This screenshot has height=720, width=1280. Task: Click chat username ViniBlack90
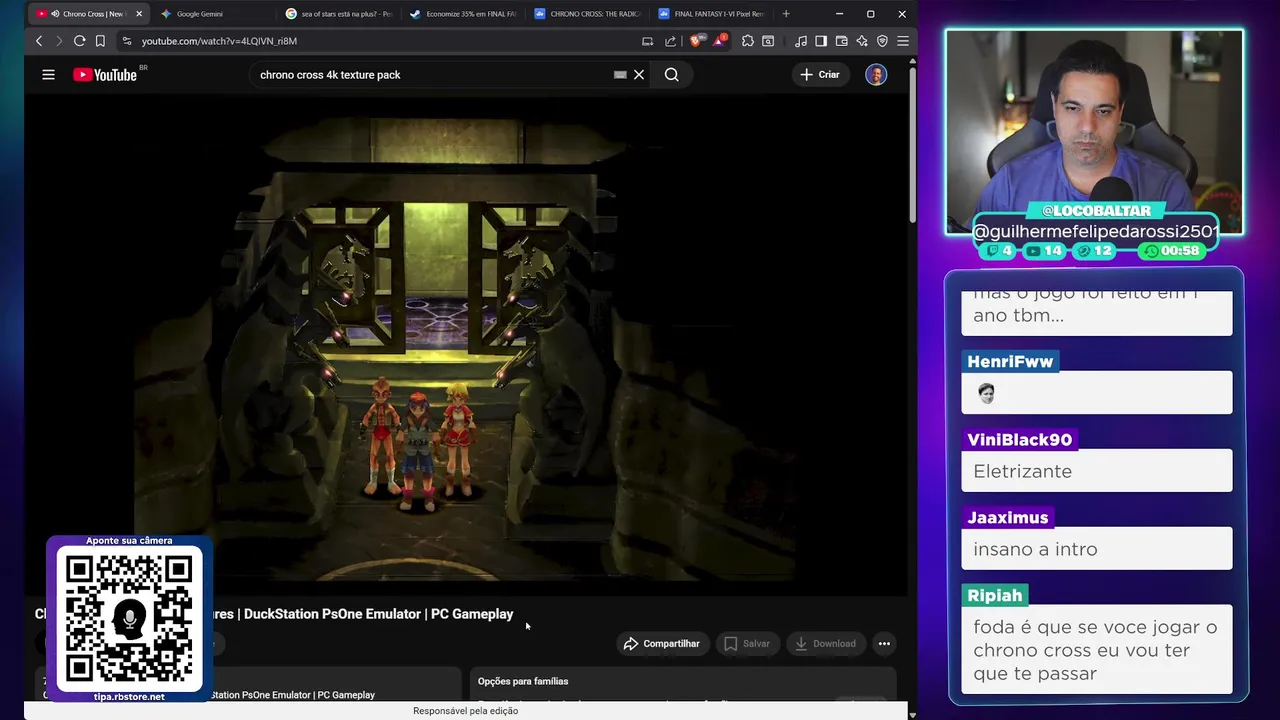(x=1019, y=439)
